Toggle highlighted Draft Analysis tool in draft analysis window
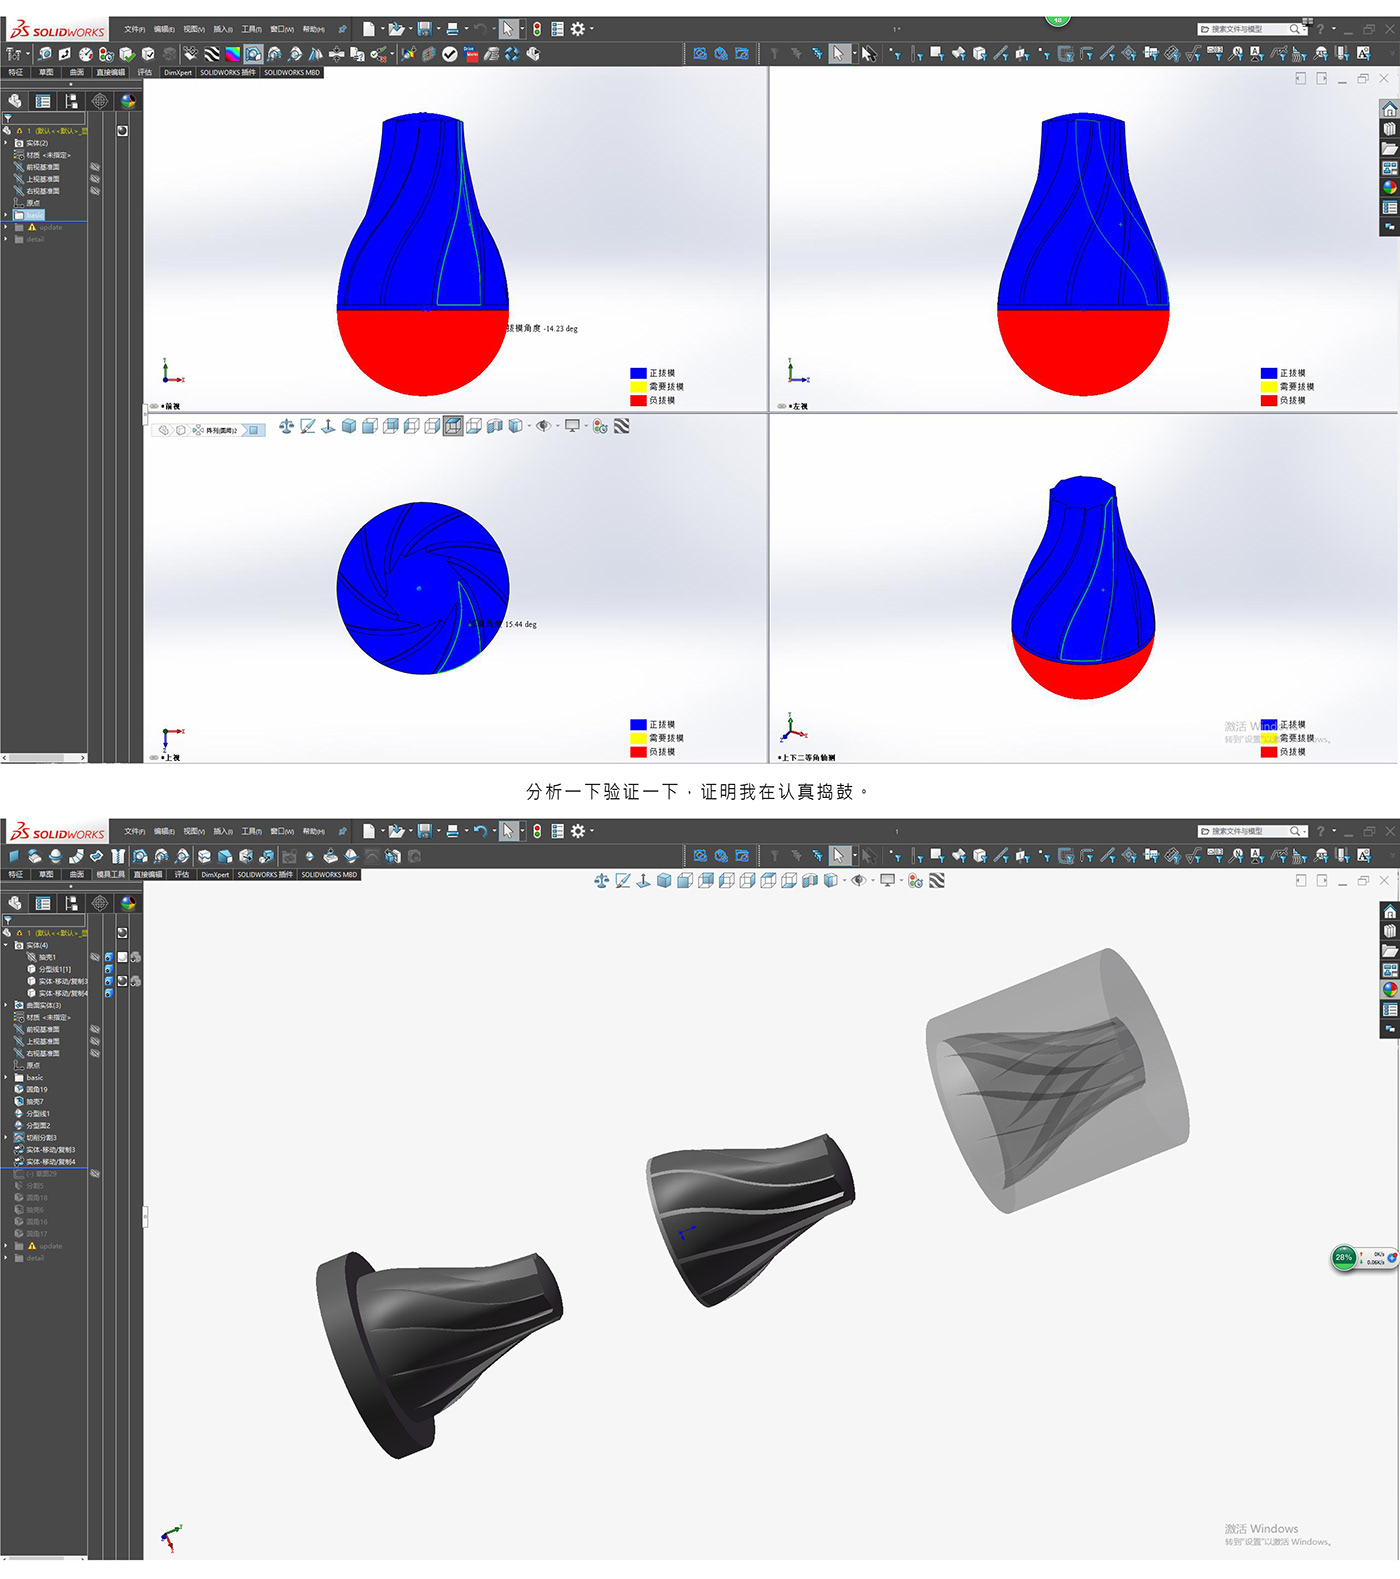Screen dimensions: 1400x1579 click(253, 54)
